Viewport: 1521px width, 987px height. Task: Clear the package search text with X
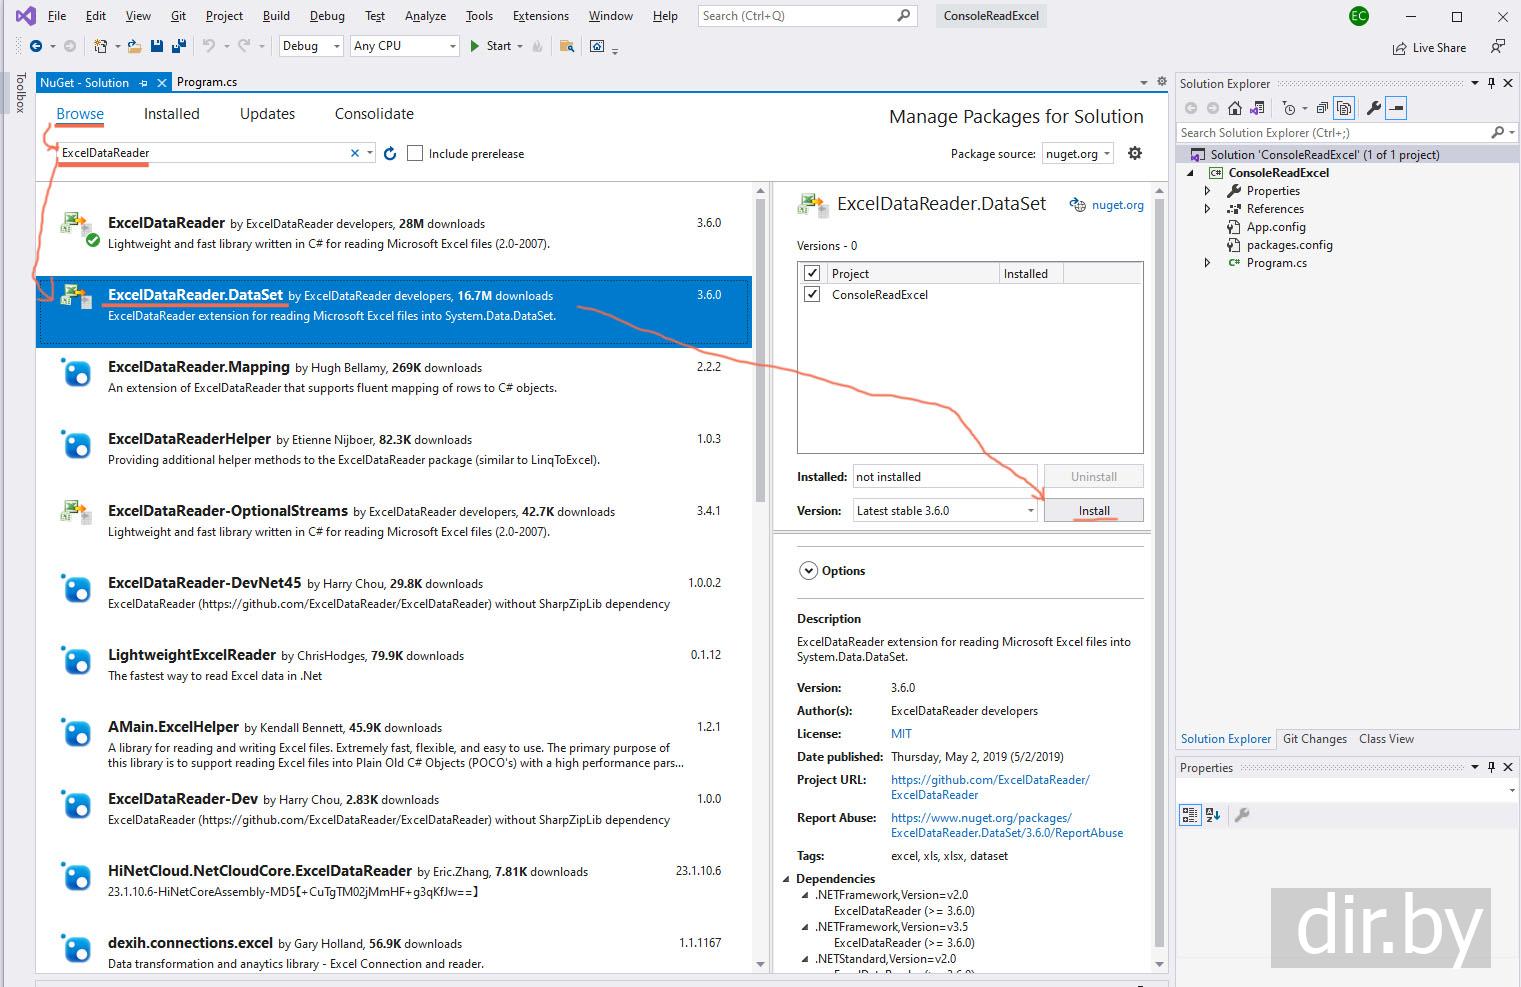(354, 153)
